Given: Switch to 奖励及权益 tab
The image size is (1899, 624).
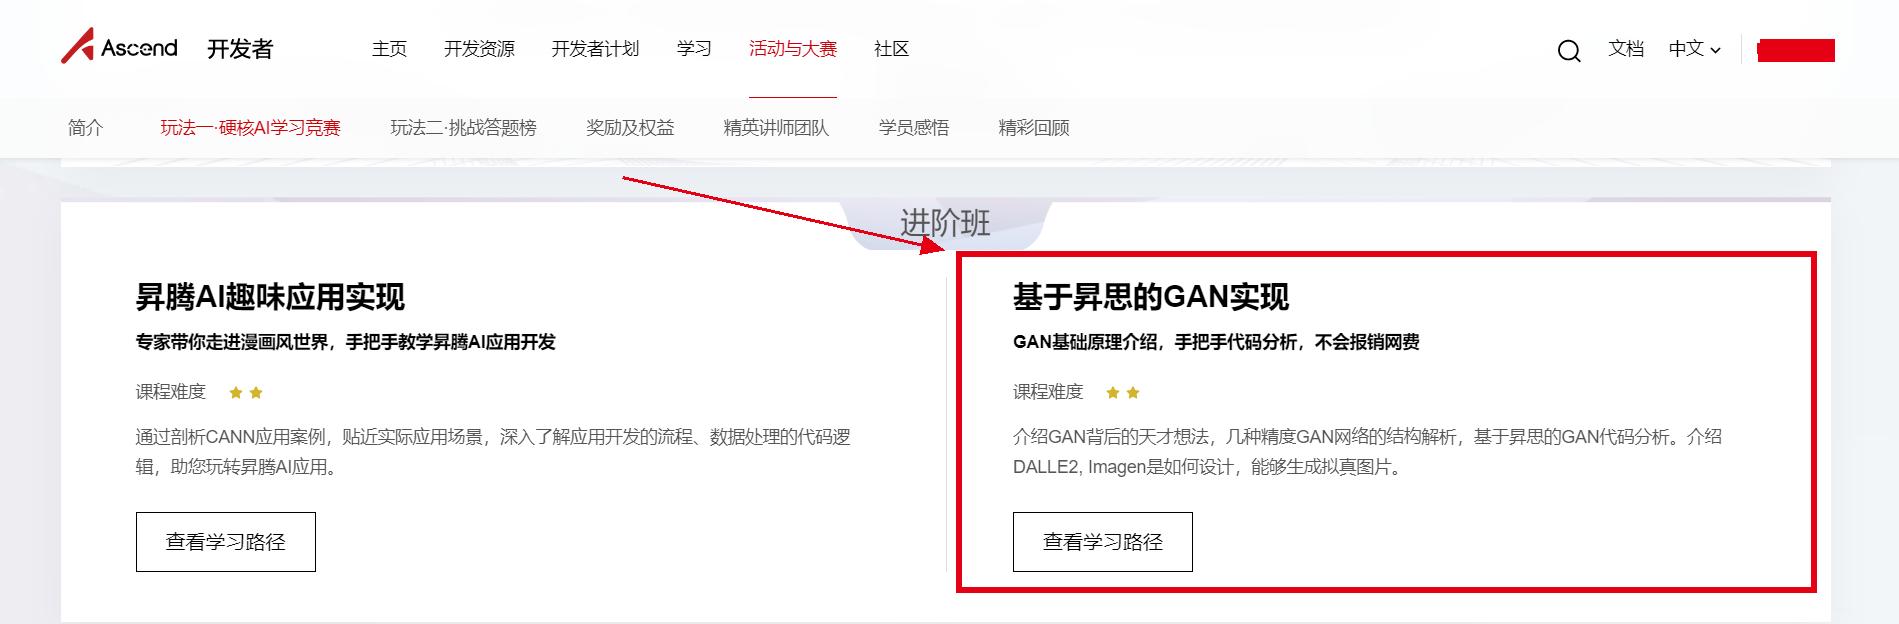Looking at the screenshot, I should (x=630, y=128).
